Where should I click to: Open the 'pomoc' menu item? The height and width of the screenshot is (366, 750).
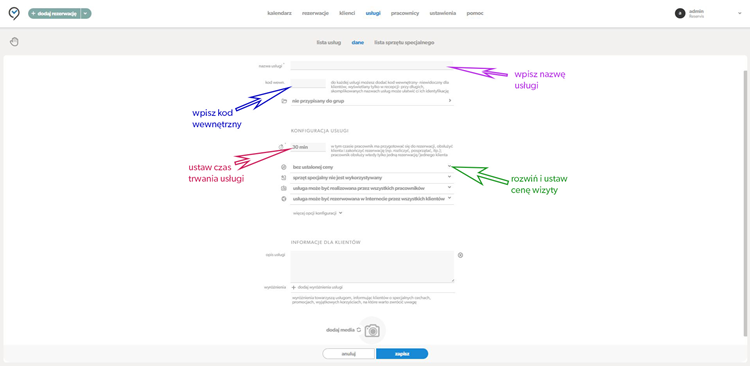475,13
